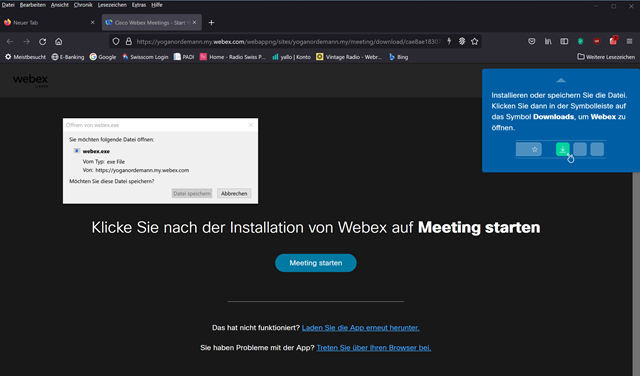The height and width of the screenshot is (376, 640).
Task: Open the Lesezeichen menu
Action: click(x=112, y=5)
